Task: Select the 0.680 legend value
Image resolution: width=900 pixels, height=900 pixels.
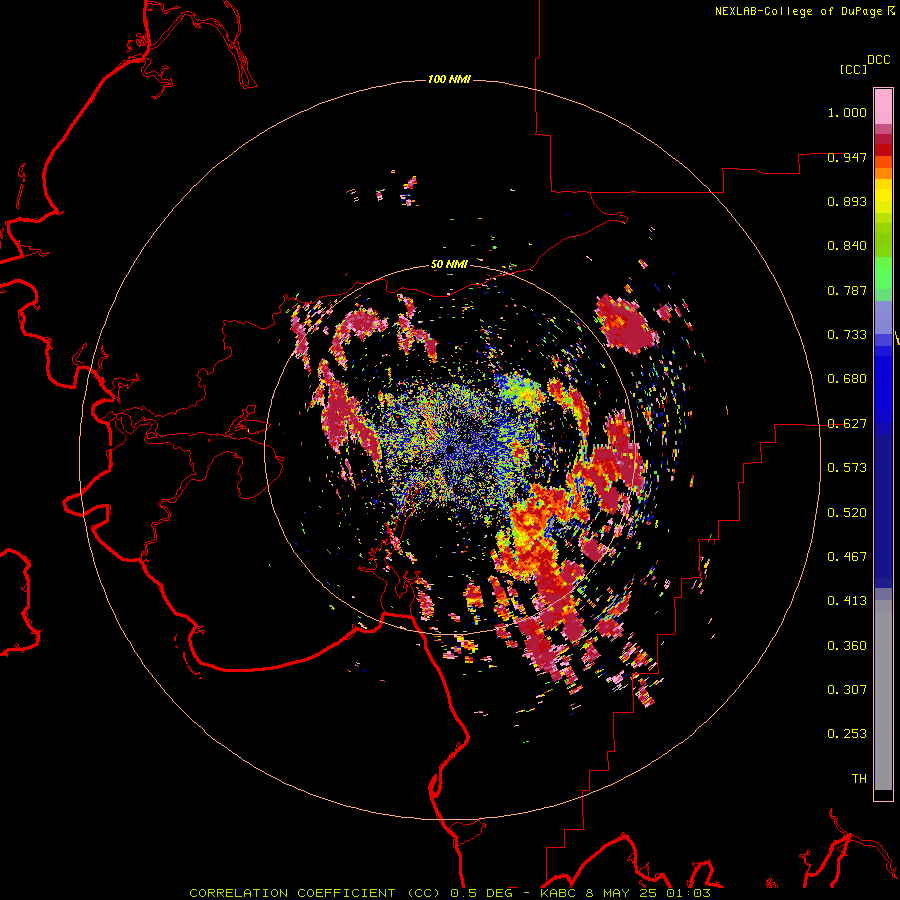Action: pos(847,379)
